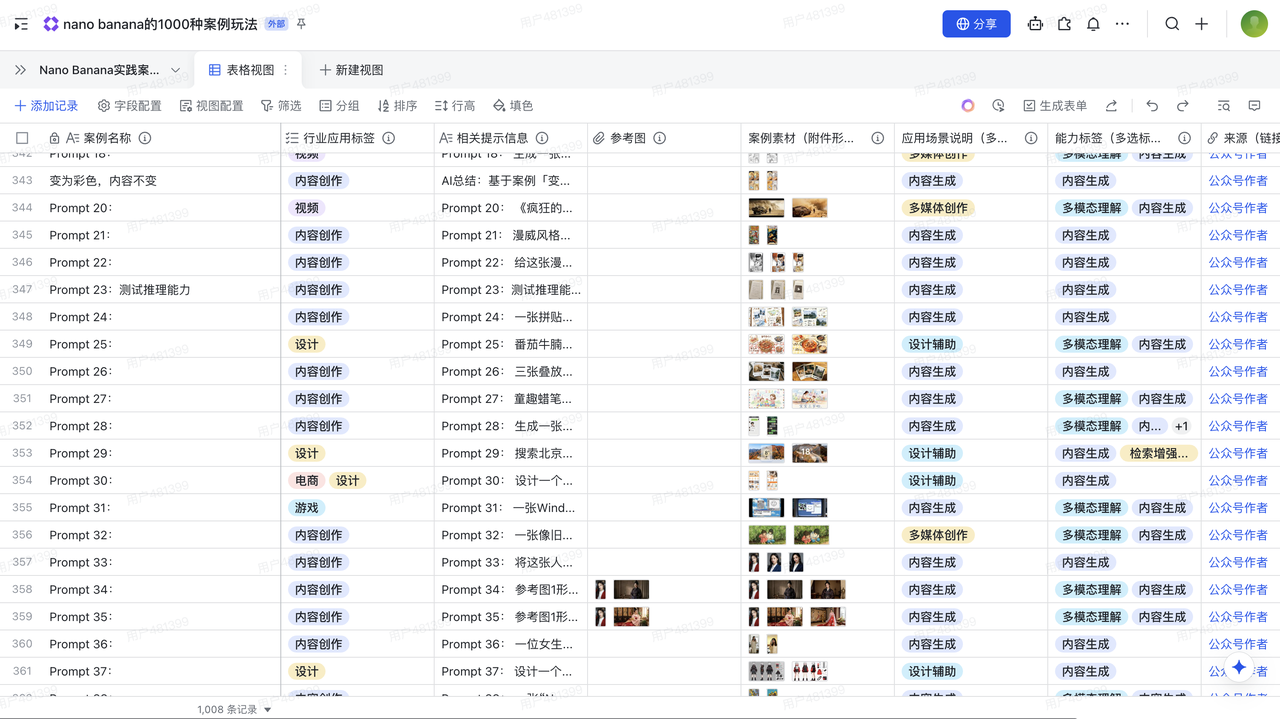This screenshot has width=1280, height=719.
Task: Tick the select-all checkbox in header row
Action: (22, 138)
